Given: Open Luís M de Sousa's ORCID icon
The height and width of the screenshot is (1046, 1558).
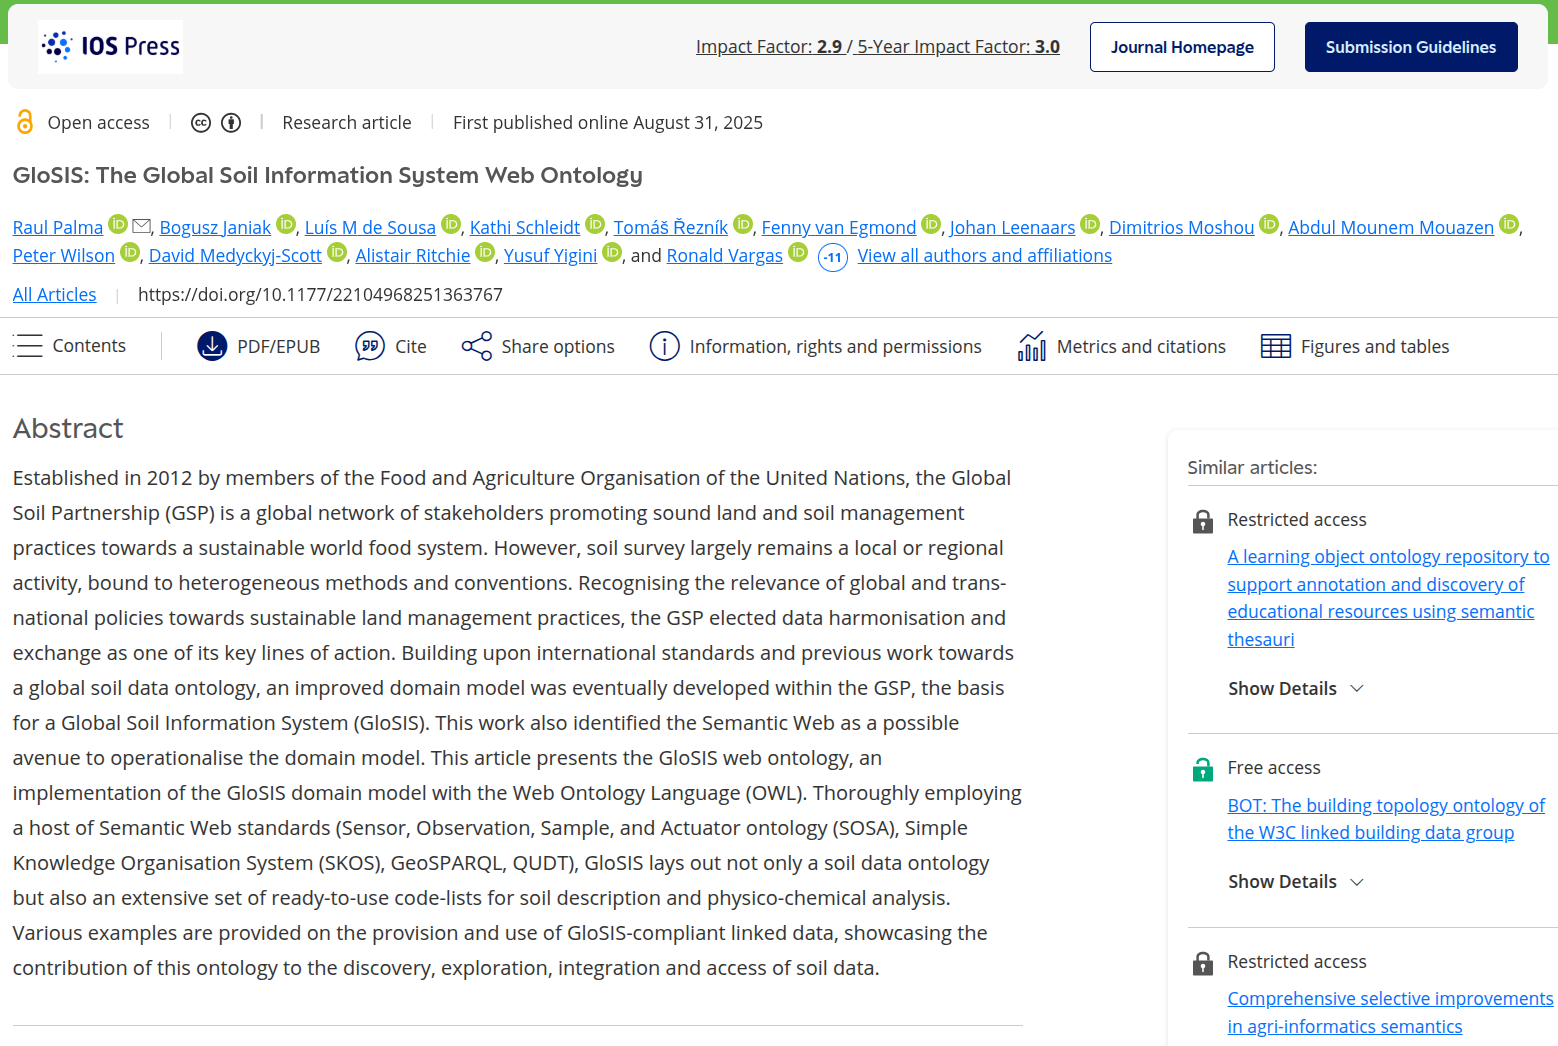Looking at the screenshot, I should 451,224.
